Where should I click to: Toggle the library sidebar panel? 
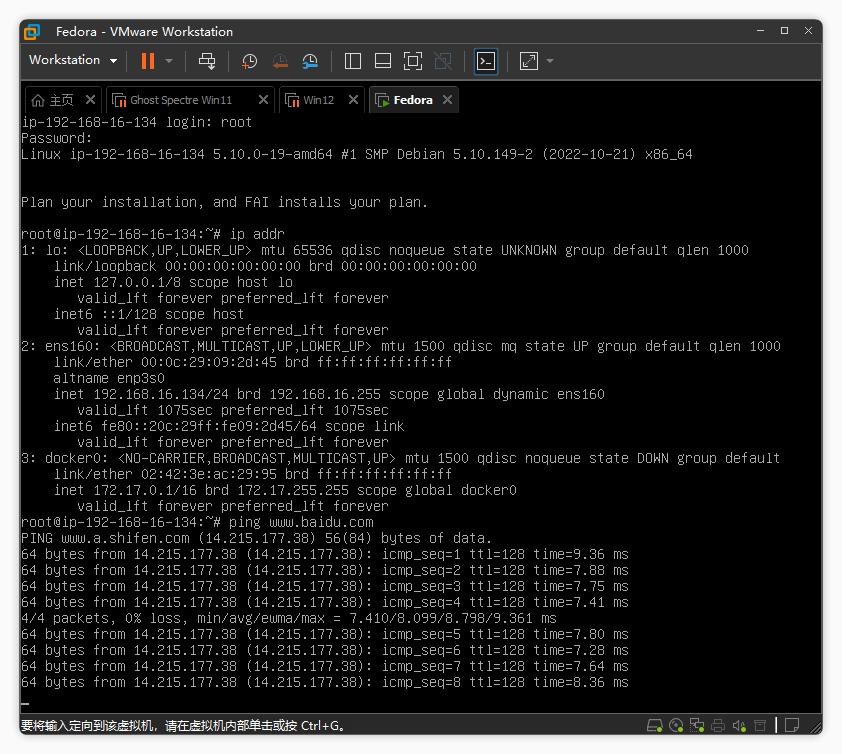tap(352, 61)
